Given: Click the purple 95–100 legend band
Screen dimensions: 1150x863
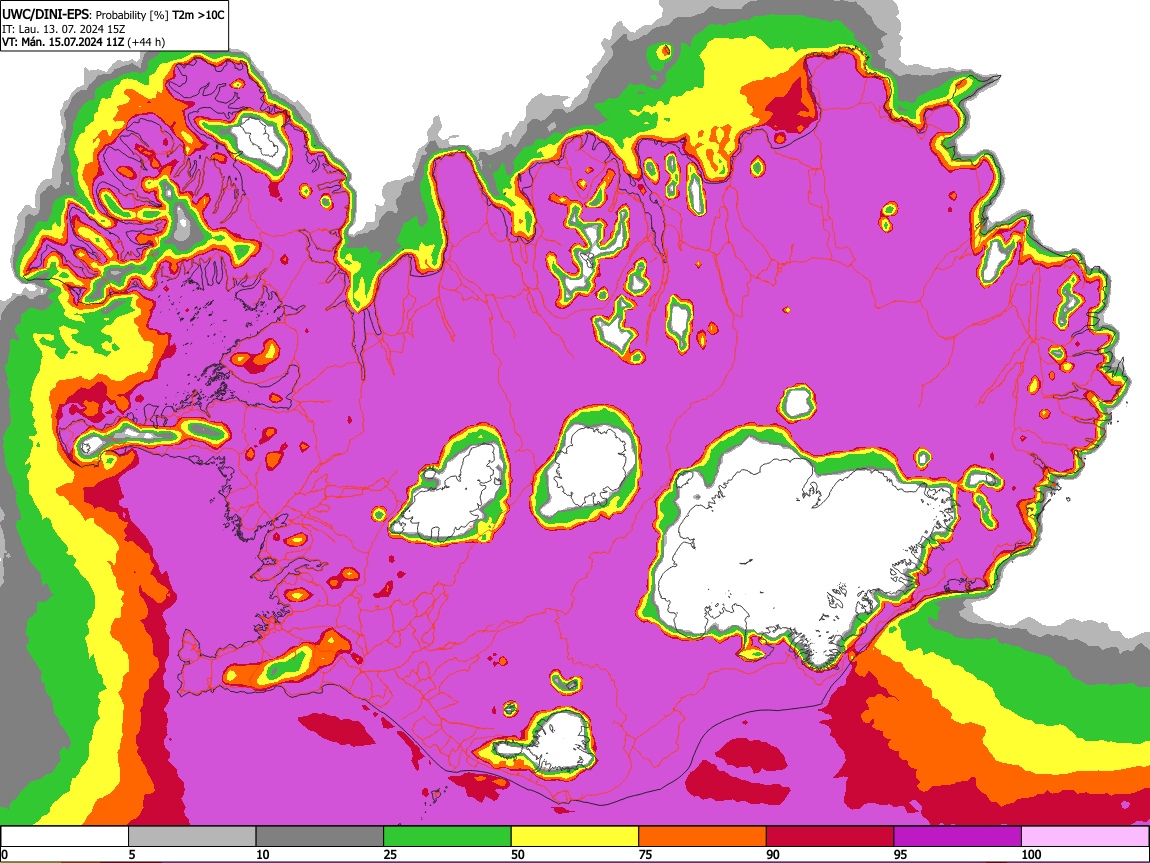Looking at the screenshot, I should [958, 837].
